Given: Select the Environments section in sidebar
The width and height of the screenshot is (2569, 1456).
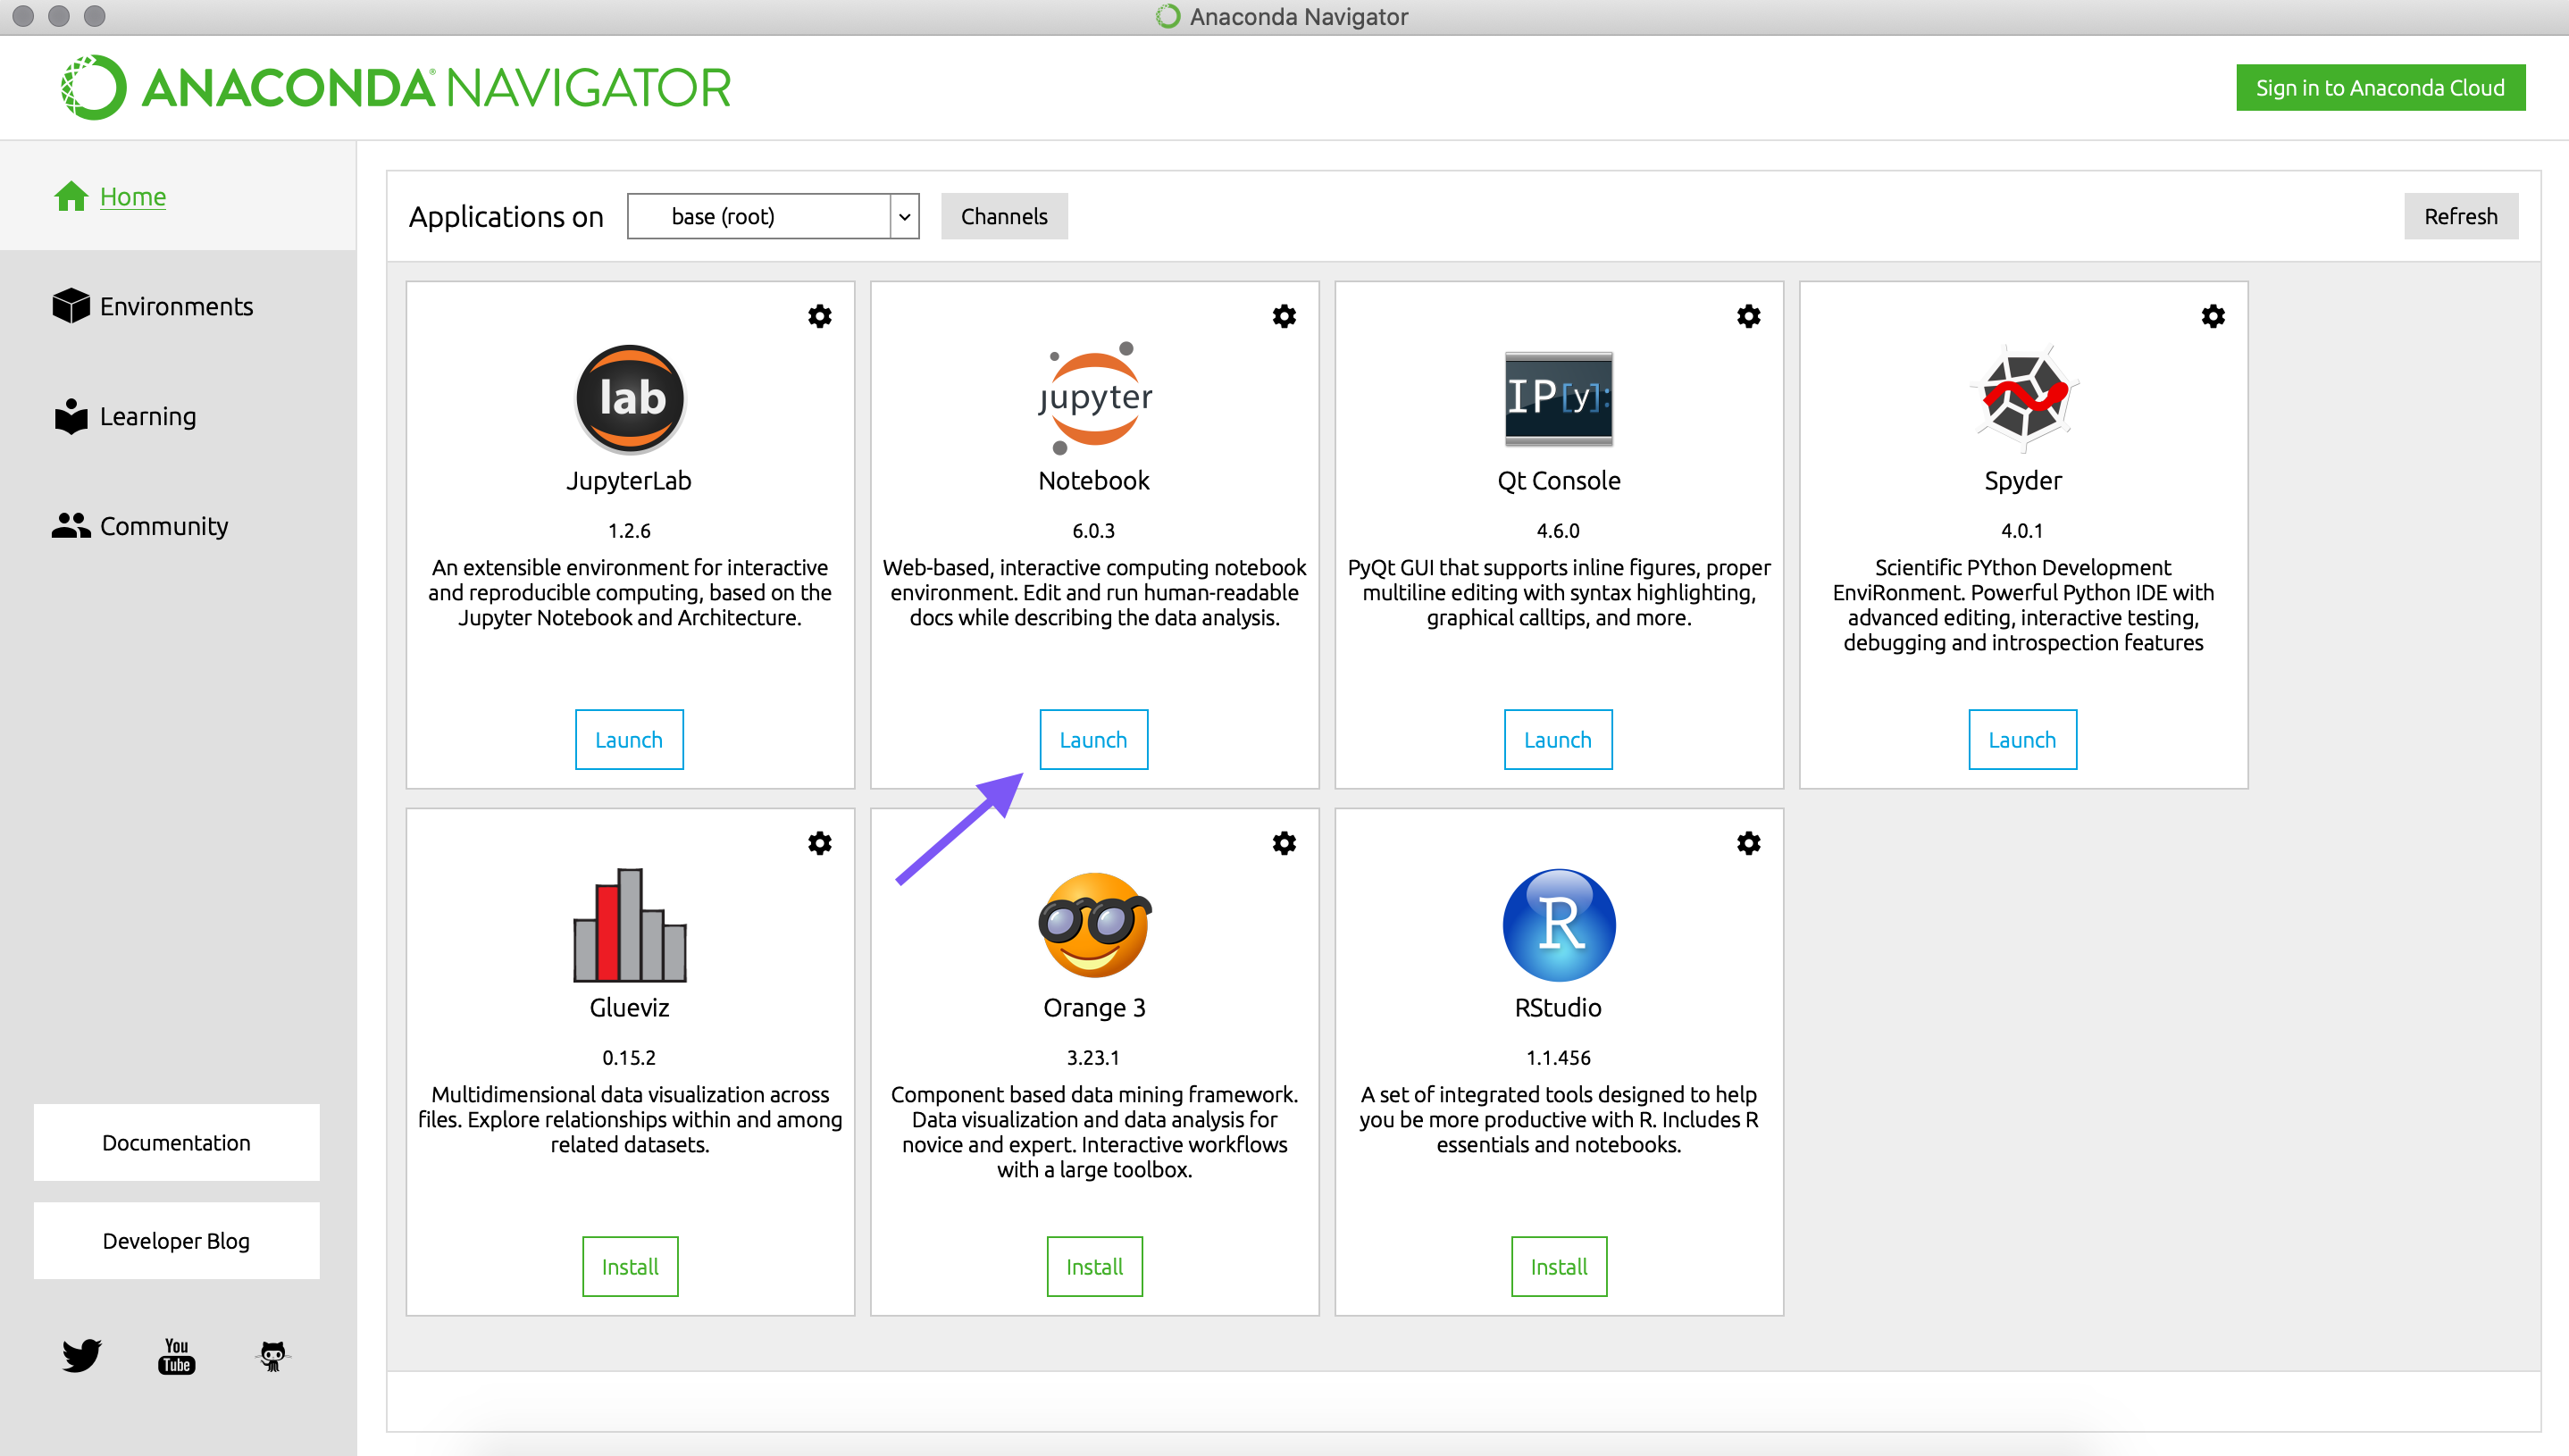Looking at the screenshot, I should pyautogui.click(x=177, y=305).
